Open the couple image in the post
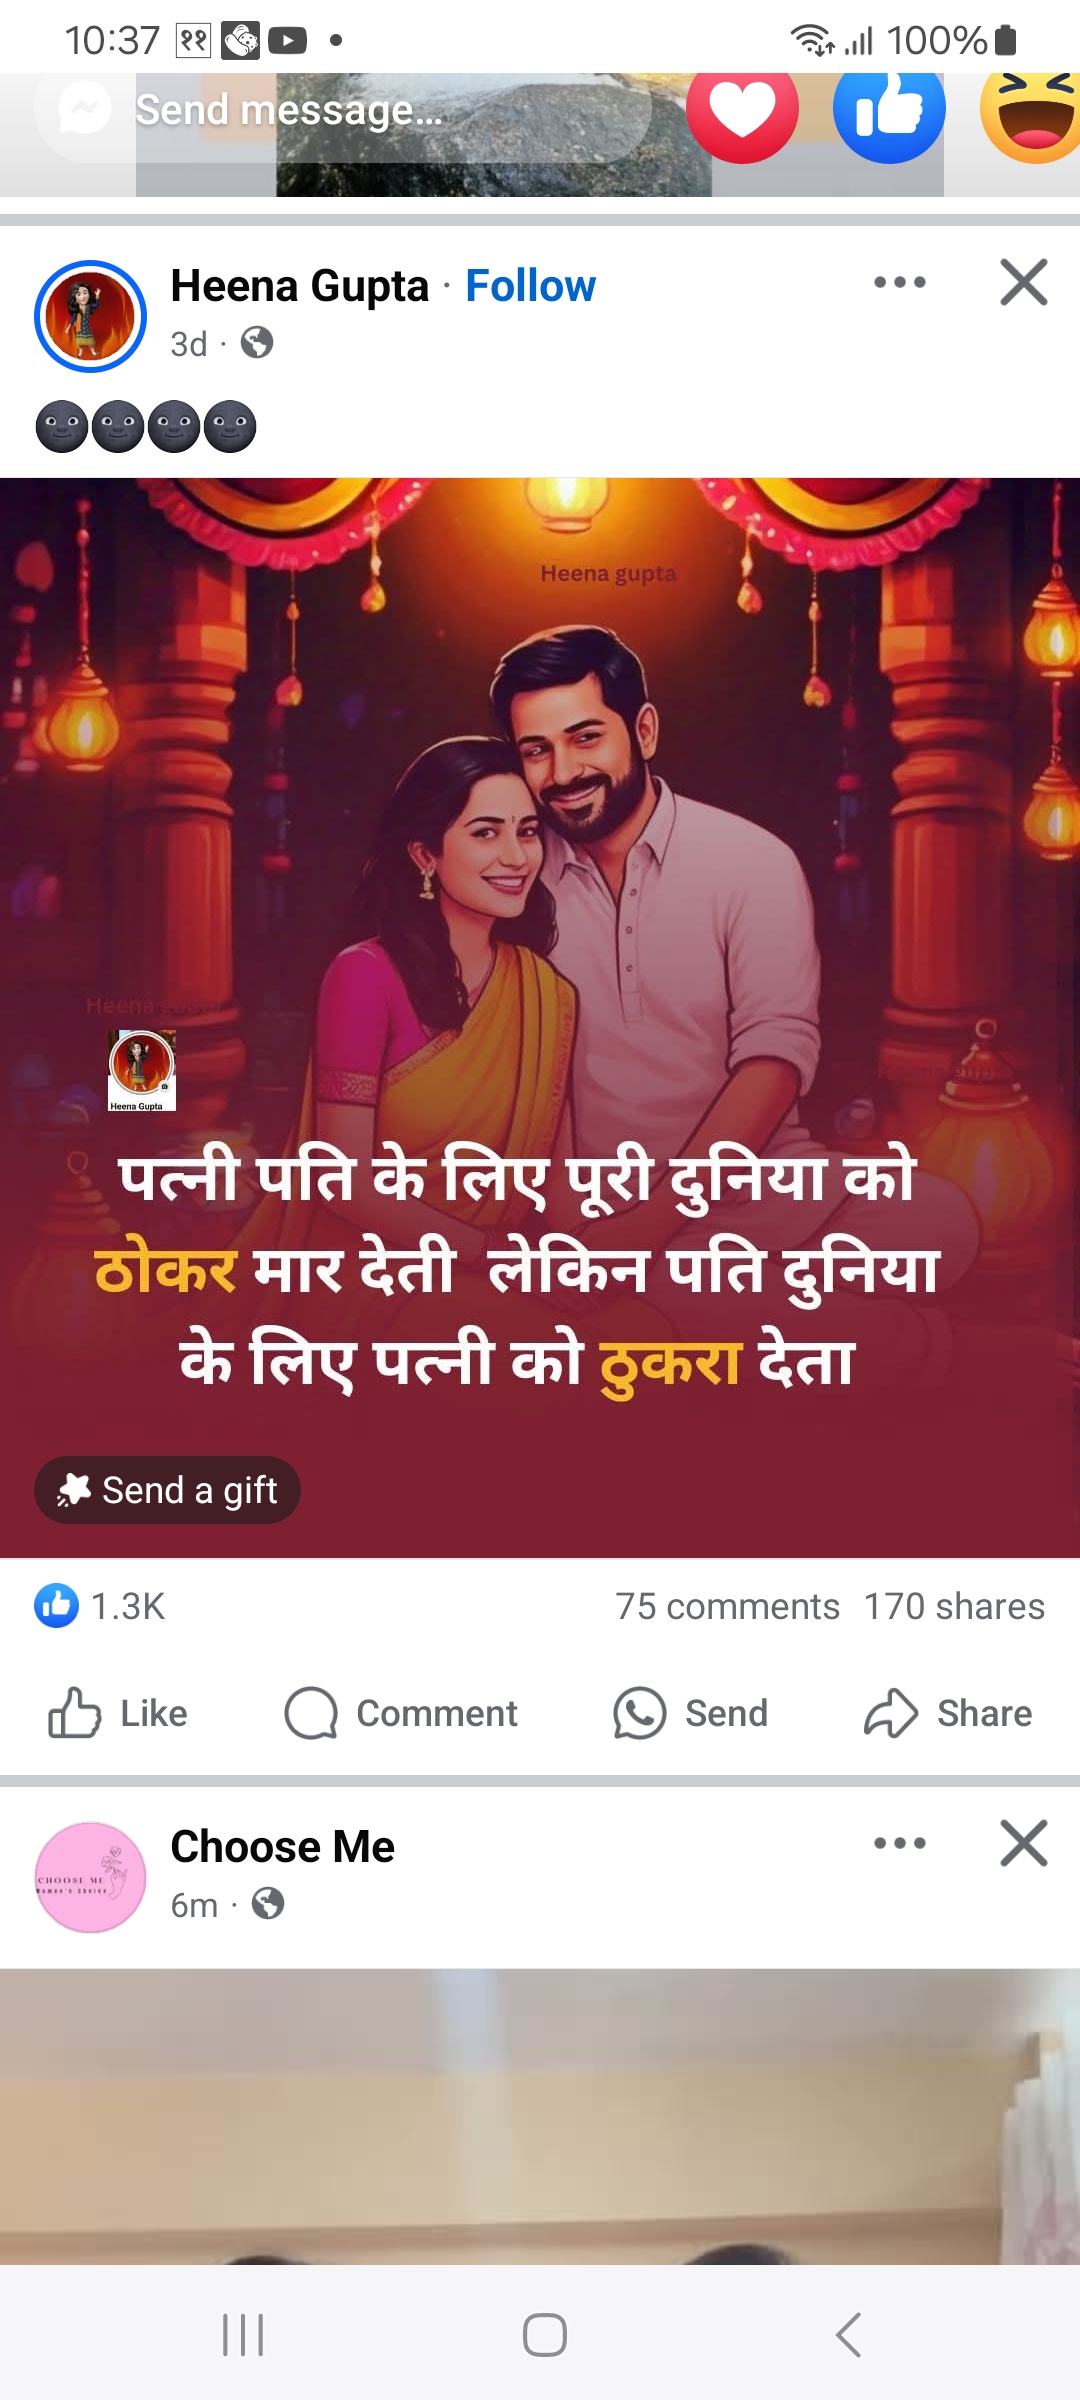The height and width of the screenshot is (2400, 1080). (x=540, y=1017)
